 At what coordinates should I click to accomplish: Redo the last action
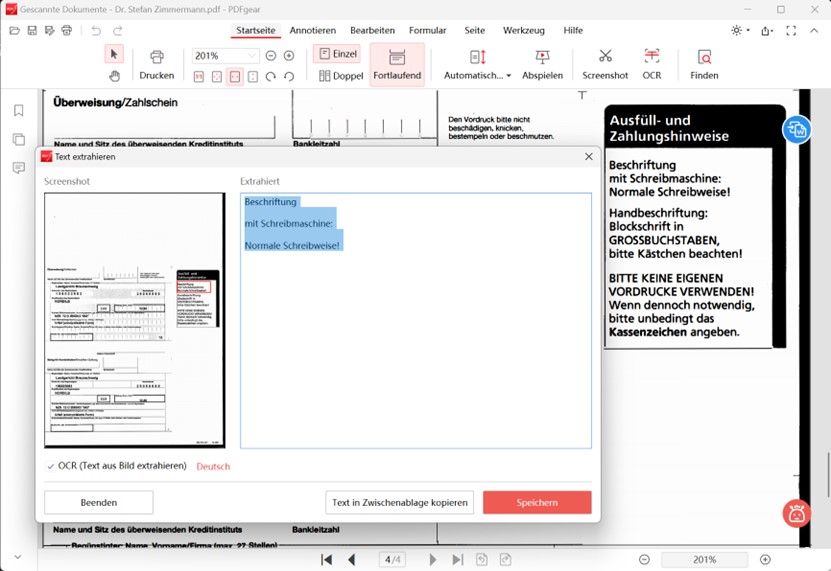[118, 31]
